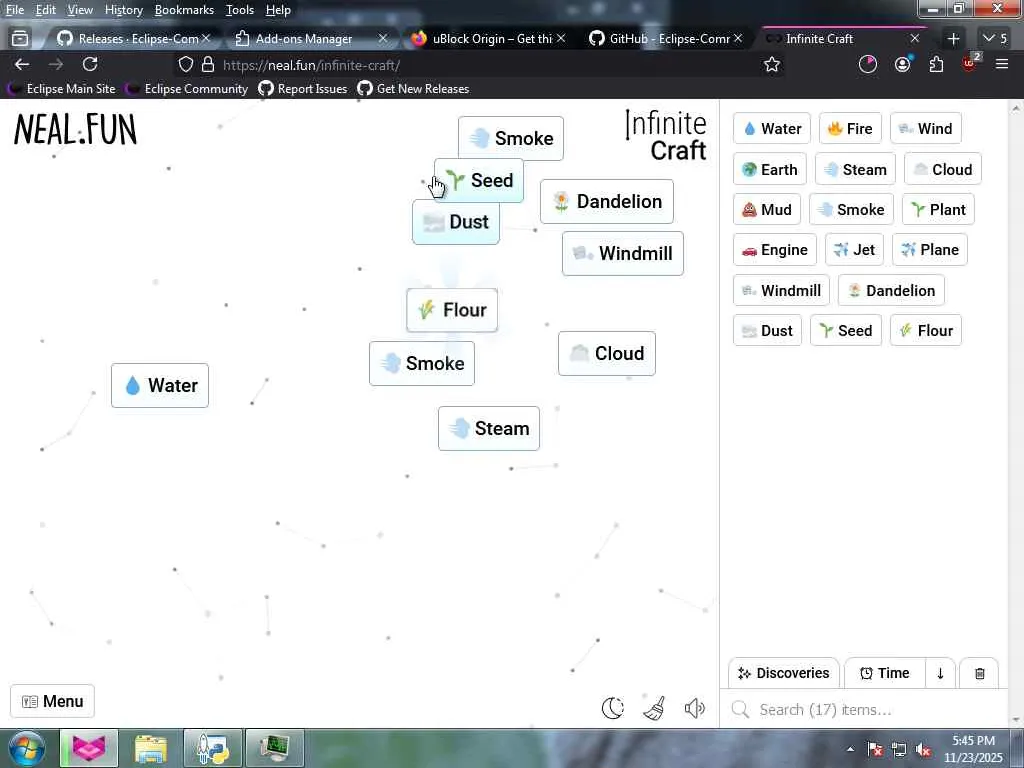1024x768 pixels.
Task: Toggle dark mode moon icon
Action: click(x=613, y=708)
